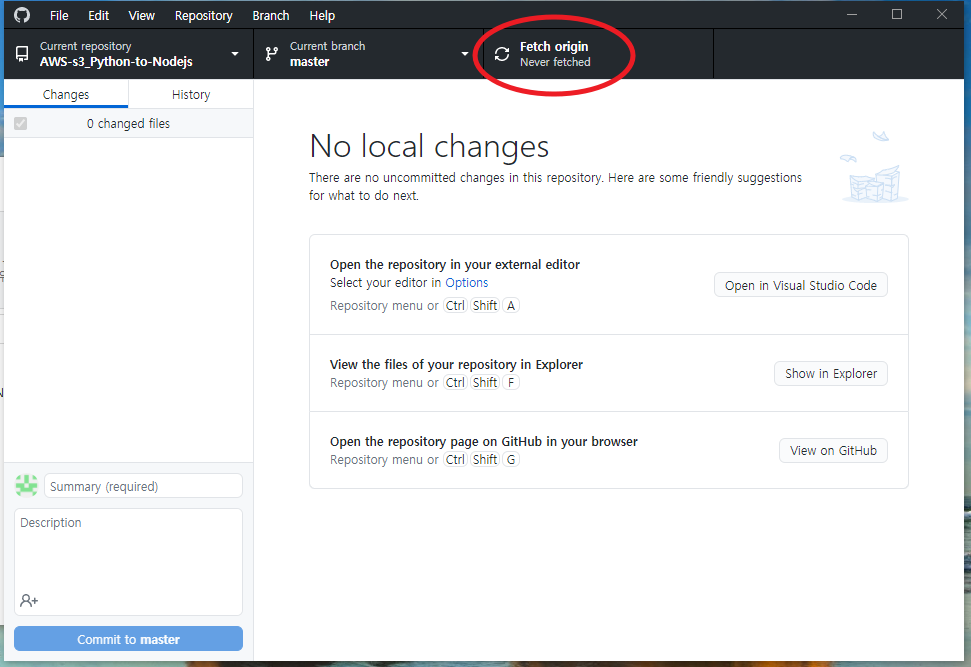Click the sync arrows icon for Fetch origin
This screenshot has width=971, height=667.
pos(502,54)
